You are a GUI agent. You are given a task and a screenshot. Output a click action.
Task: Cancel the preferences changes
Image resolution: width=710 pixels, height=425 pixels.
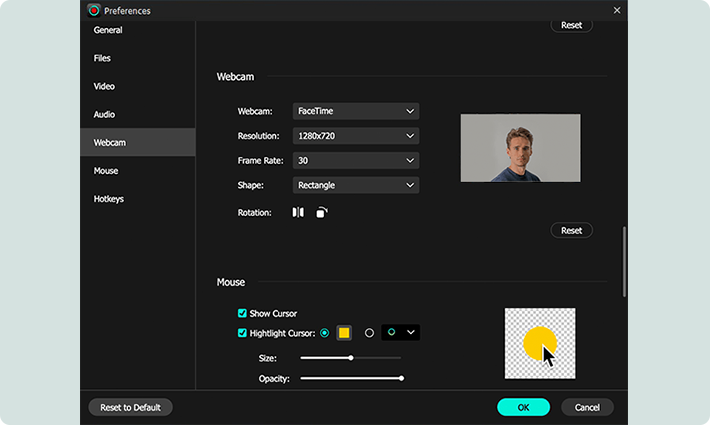[x=587, y=407]
